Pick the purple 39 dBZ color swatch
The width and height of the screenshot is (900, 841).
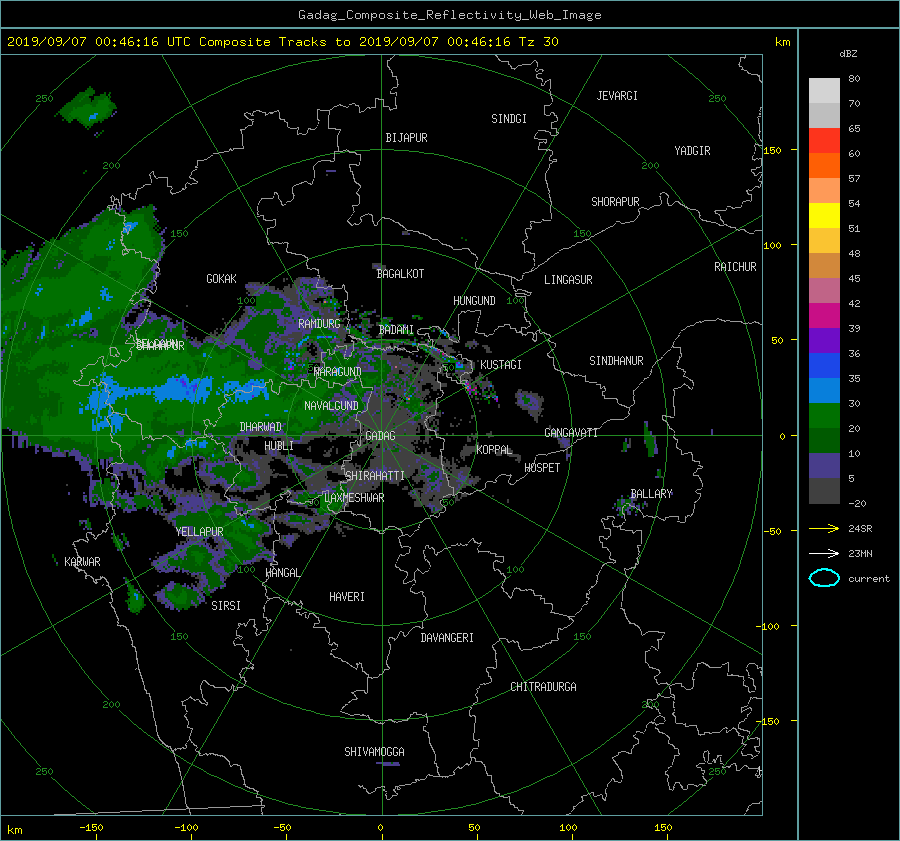pyautogui.click(x=824, y=340)
